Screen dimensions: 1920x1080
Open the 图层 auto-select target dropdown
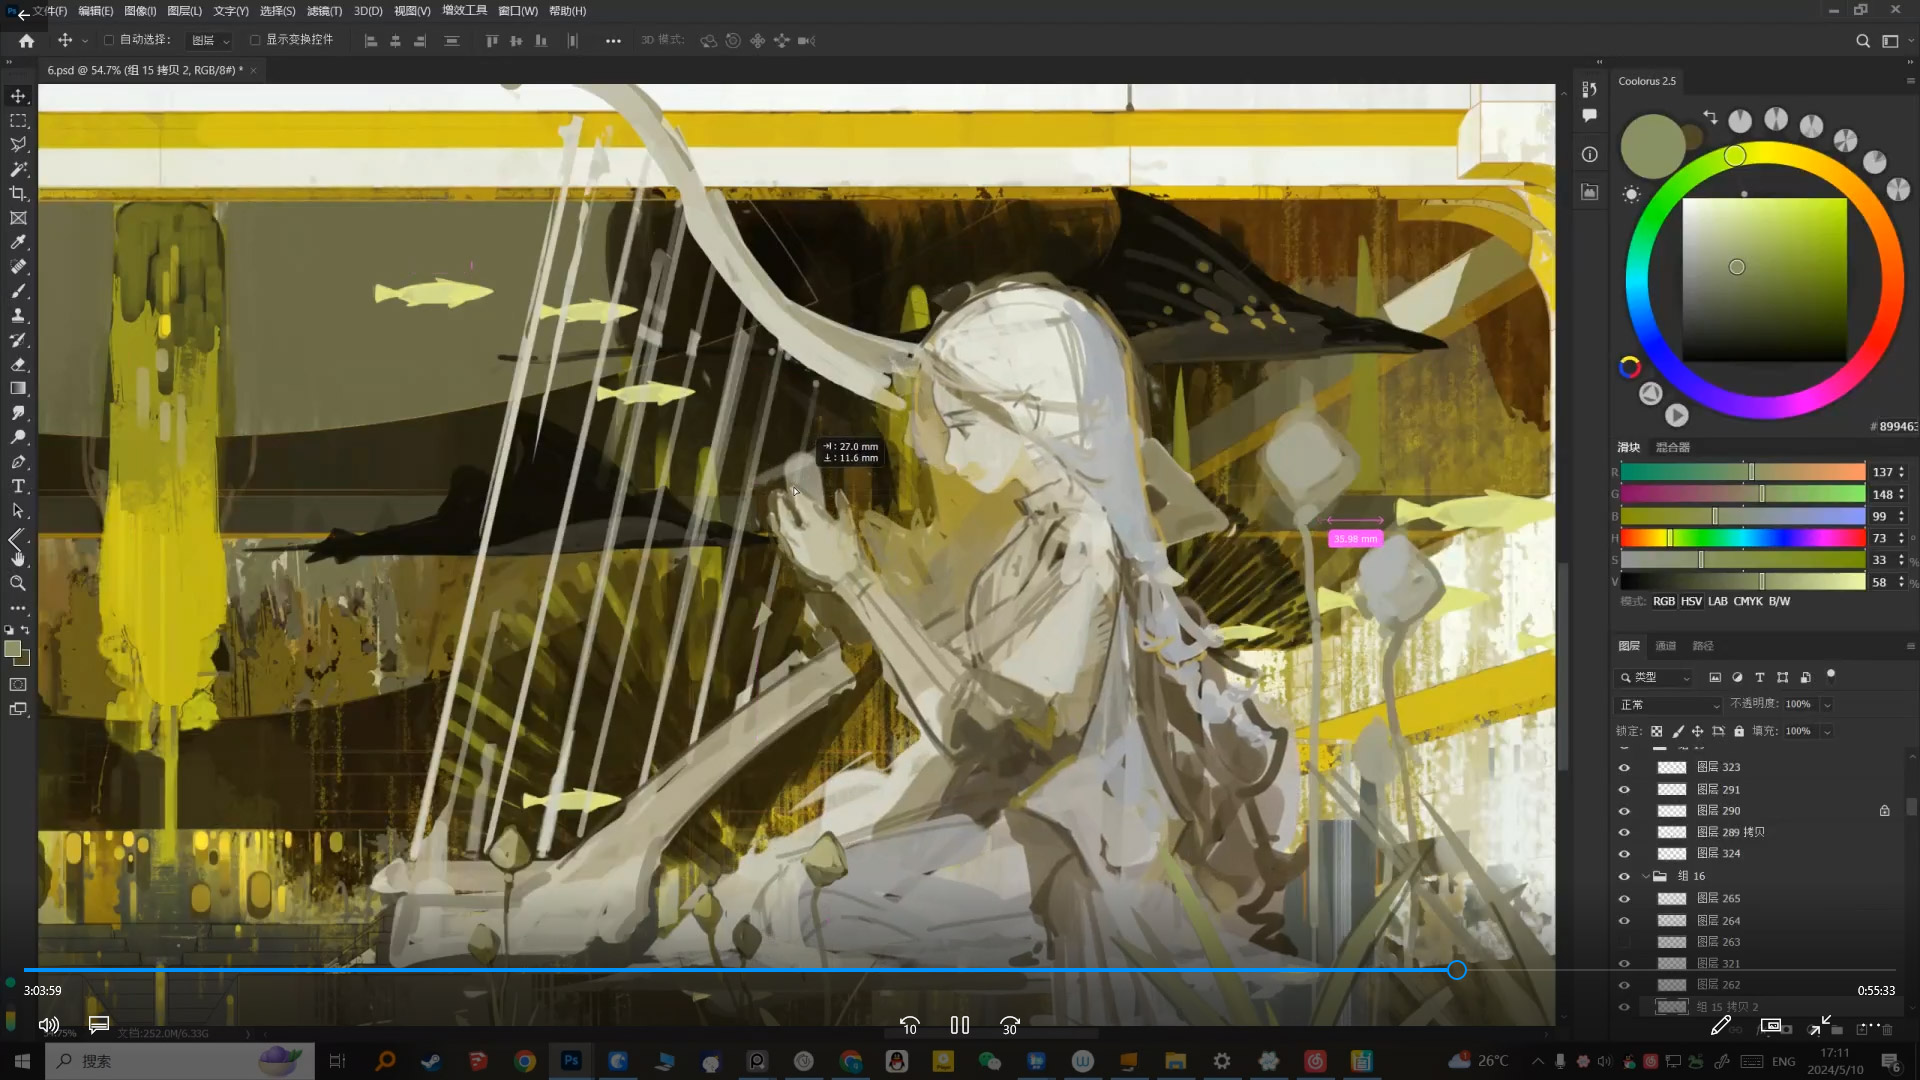(210, 40)
